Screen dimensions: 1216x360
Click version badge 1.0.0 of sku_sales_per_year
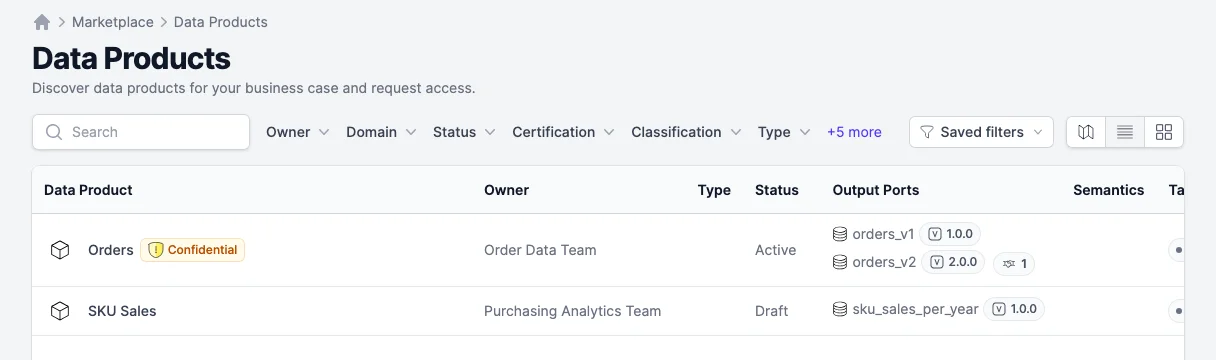(x=1014, y=309)
